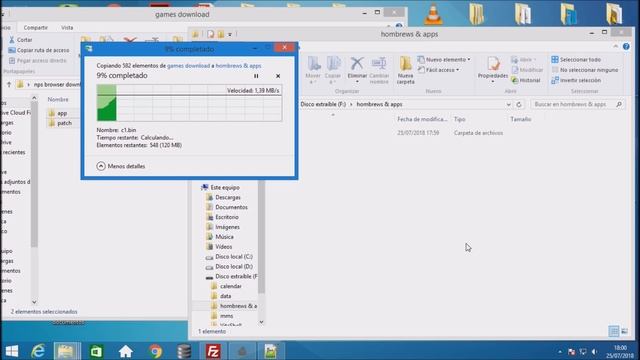Click Cortar in games download ribbon
Image resolution: width=640 pixels, height=360 pixels.
(21, 40)
